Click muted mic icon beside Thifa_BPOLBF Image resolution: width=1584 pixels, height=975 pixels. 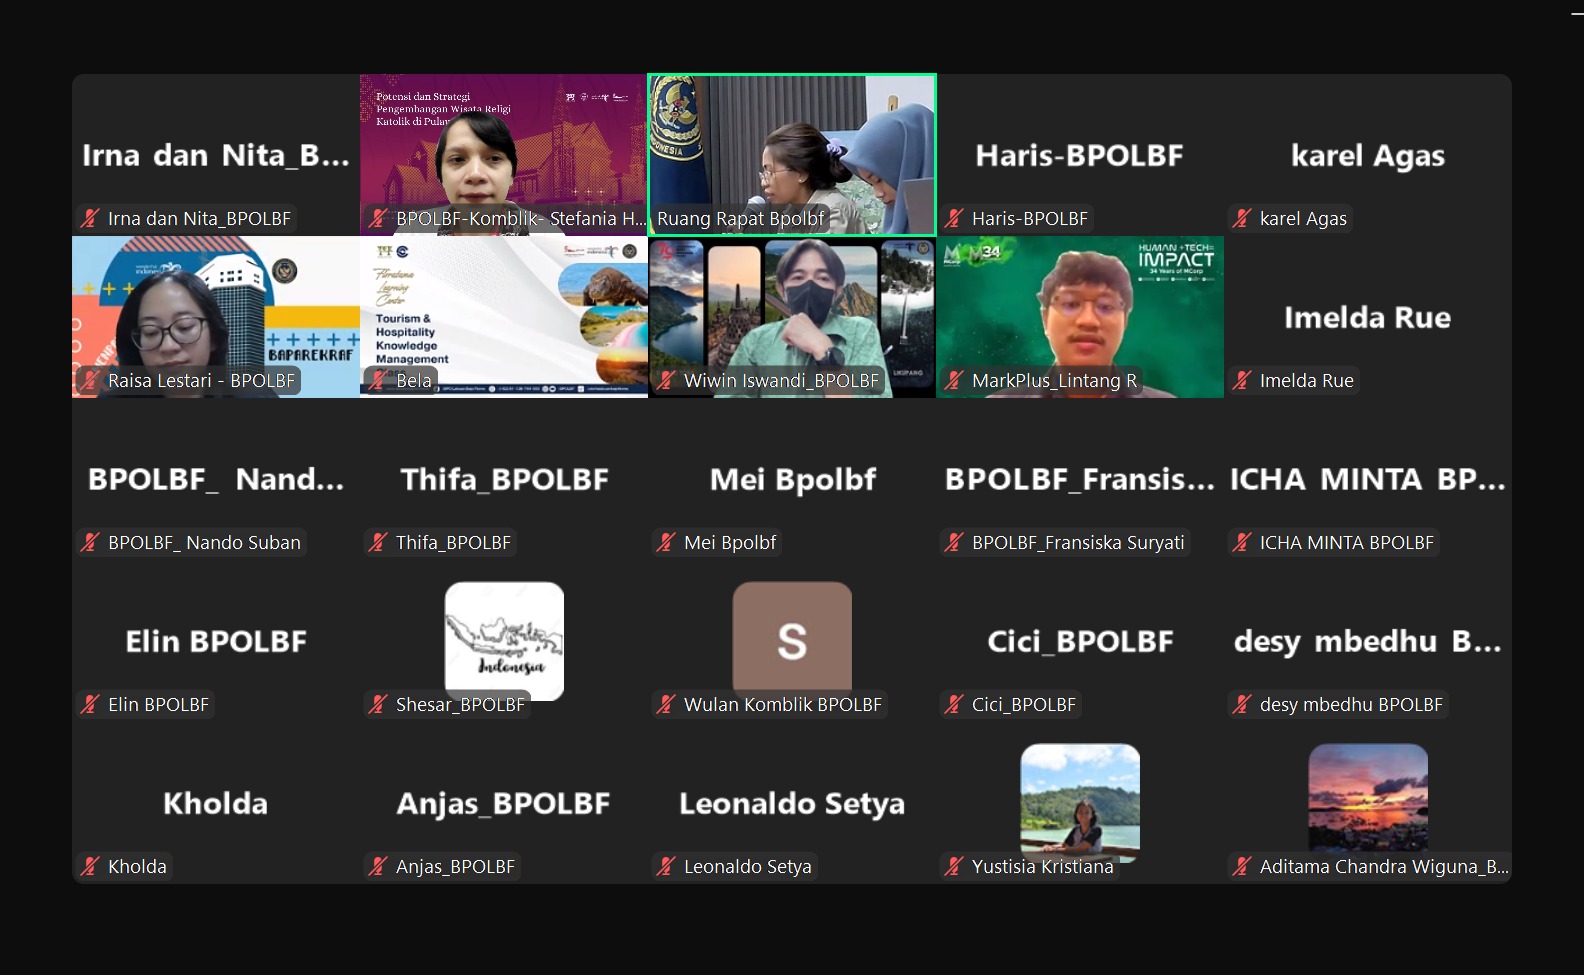(x=378, y=542)
